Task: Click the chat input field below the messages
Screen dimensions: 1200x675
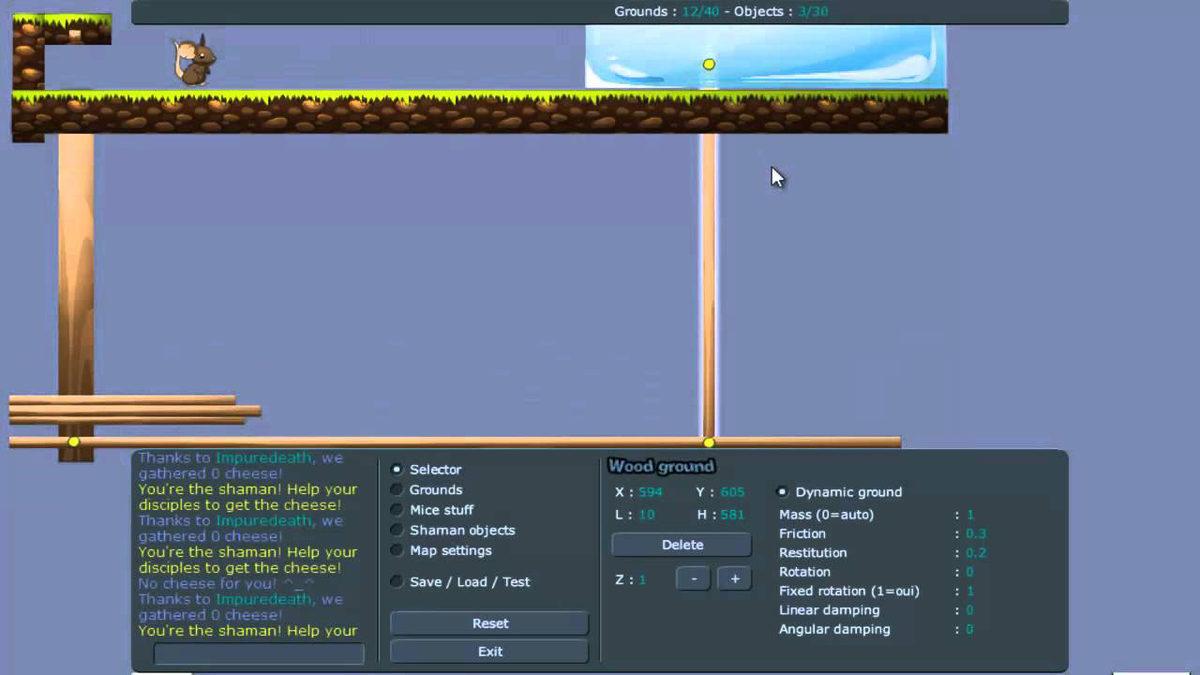Action: [x=258, y=653]
